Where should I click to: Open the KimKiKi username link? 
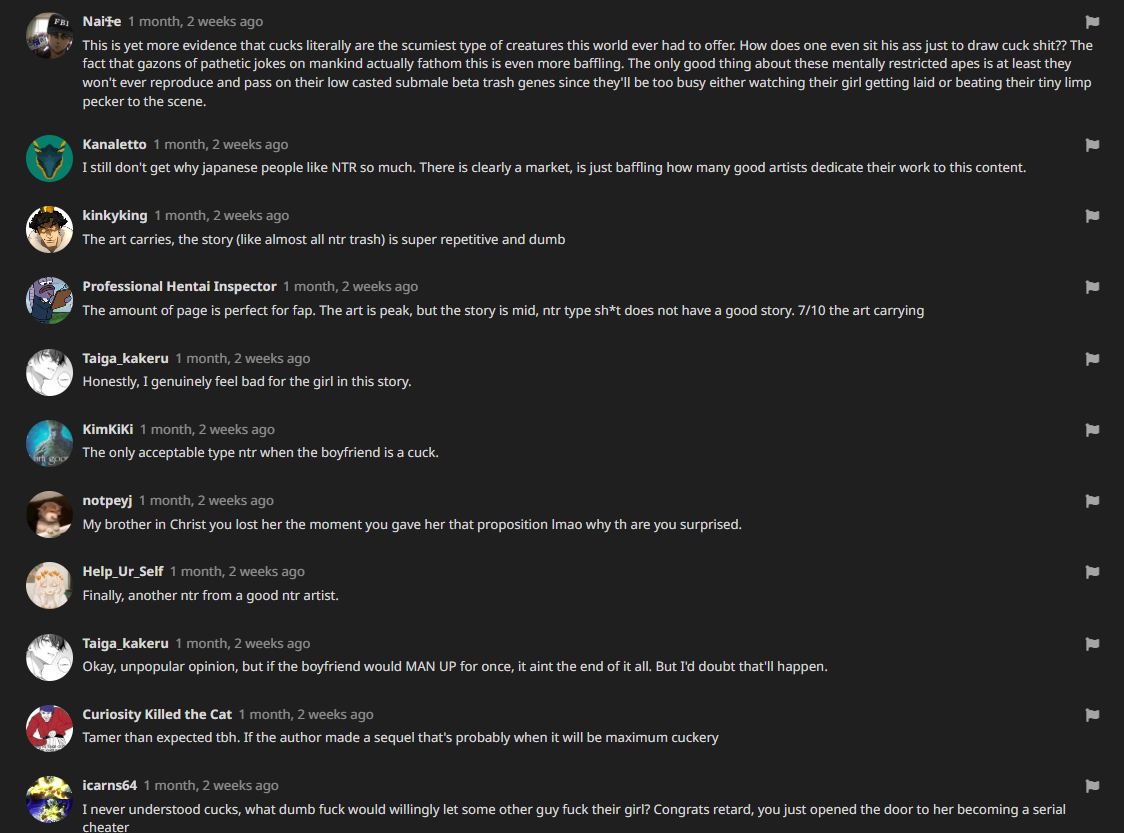[107, 430]
